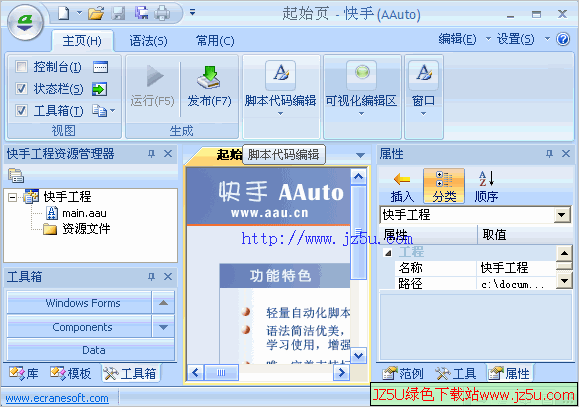
Task: Open file with the folder icon
Action: click(x=96, y=13)
